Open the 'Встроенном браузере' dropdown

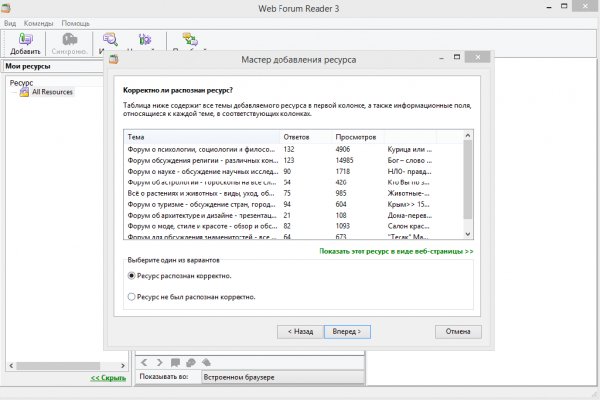coord(283,377)
